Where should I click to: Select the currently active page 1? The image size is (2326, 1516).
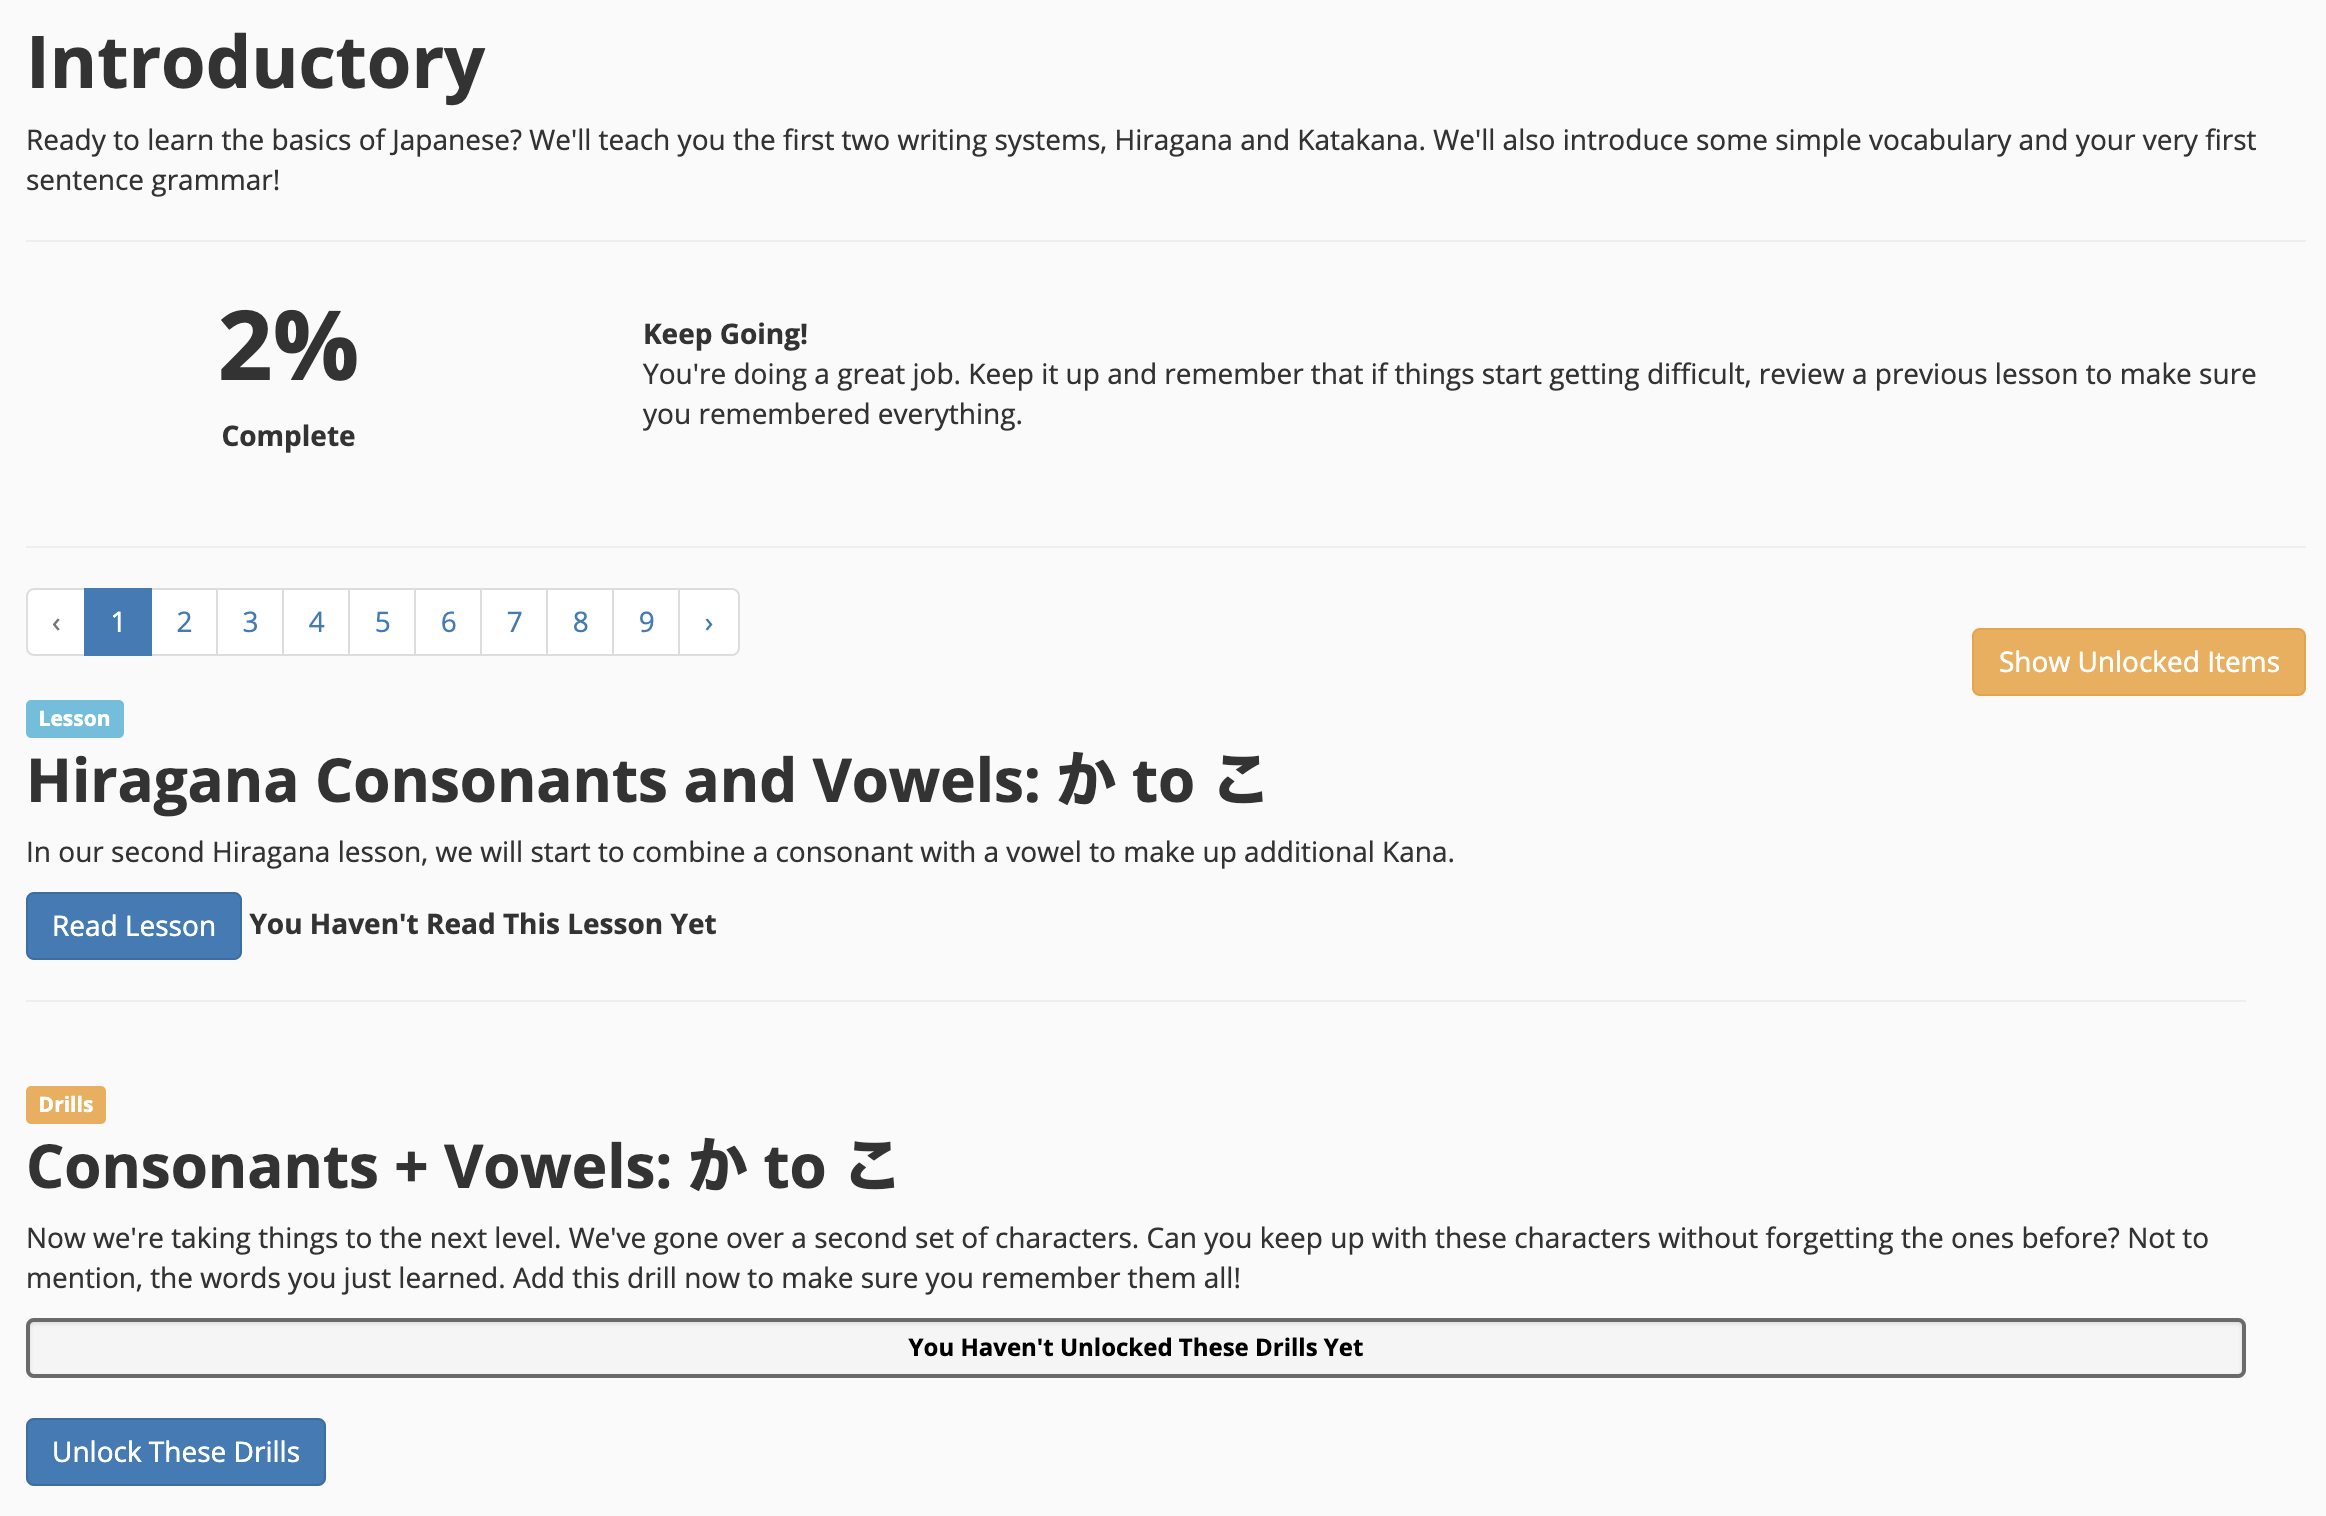coord(119,621)
